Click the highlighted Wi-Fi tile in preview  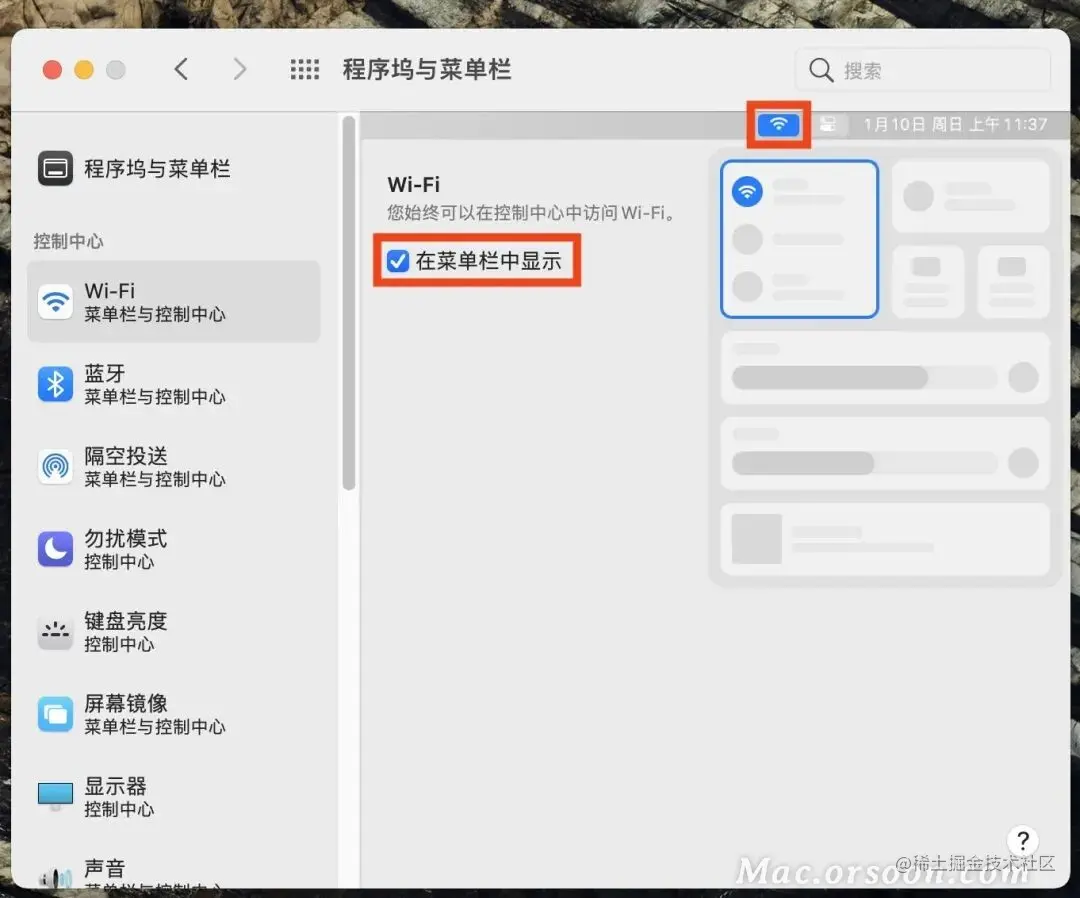click(x=799, y=239)
